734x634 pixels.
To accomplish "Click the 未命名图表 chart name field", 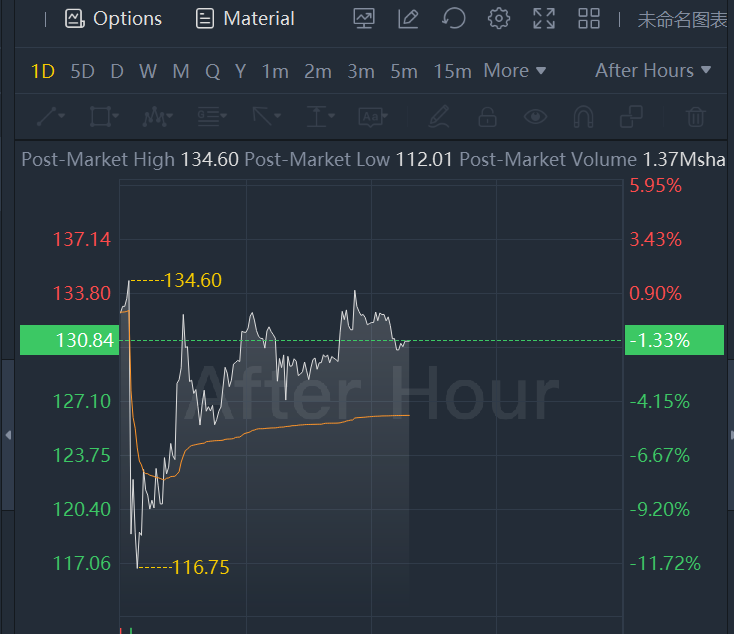I will point(682,18).
